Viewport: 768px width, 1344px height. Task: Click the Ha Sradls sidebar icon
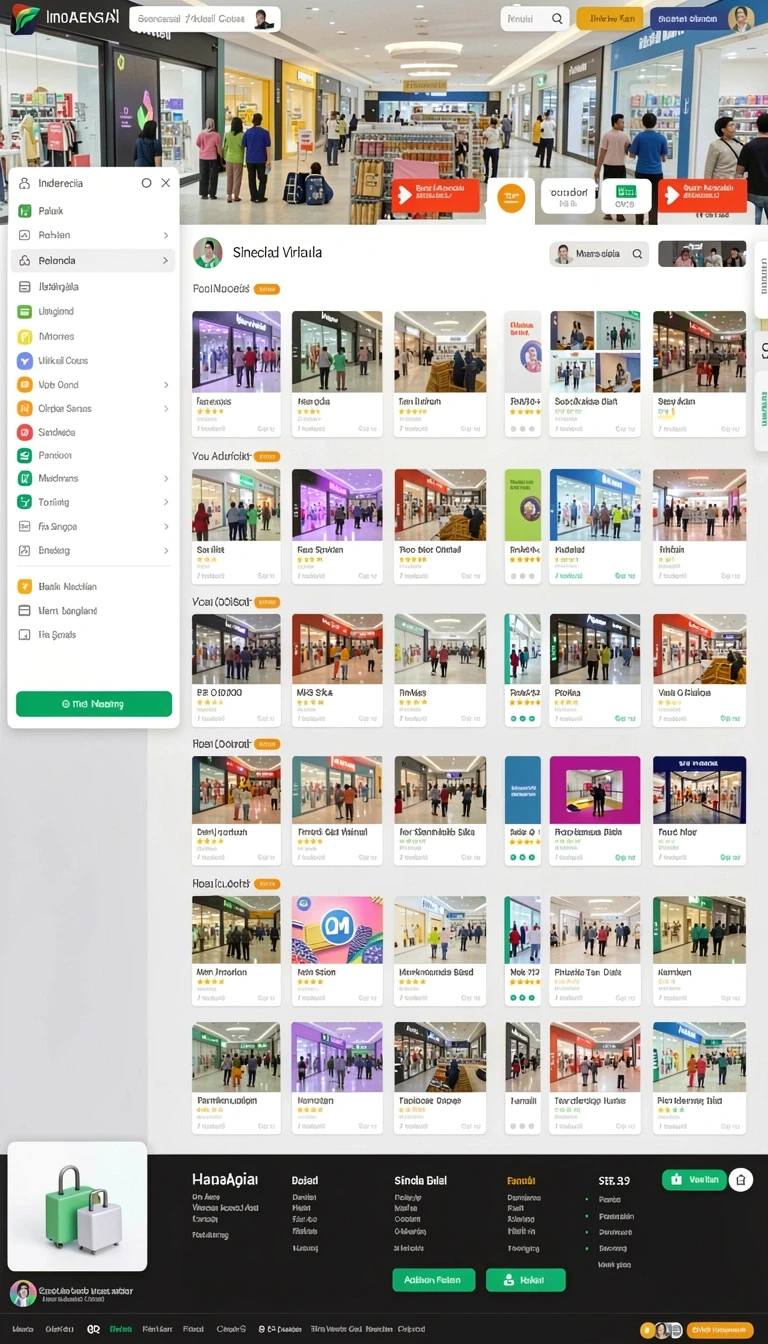[25, 634]
